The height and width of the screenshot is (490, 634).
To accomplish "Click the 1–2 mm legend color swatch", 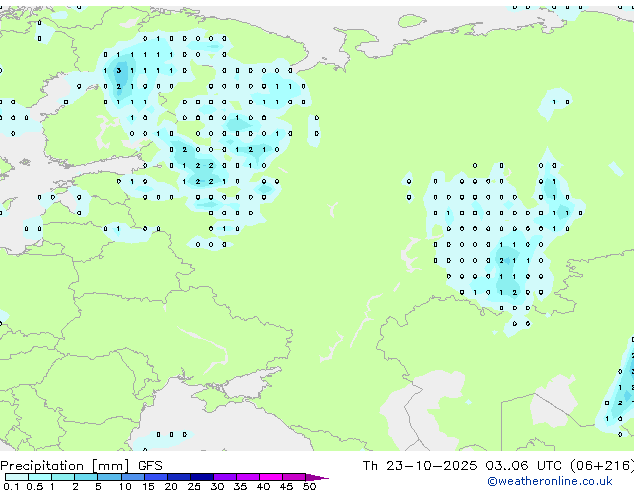I will tap(63, 477).
